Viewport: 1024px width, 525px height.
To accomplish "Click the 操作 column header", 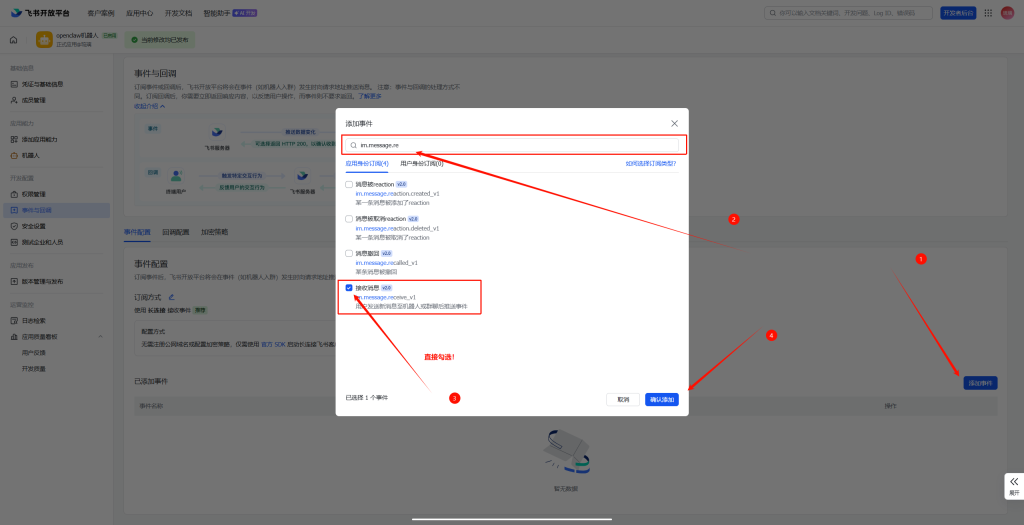I will (890, 406).
